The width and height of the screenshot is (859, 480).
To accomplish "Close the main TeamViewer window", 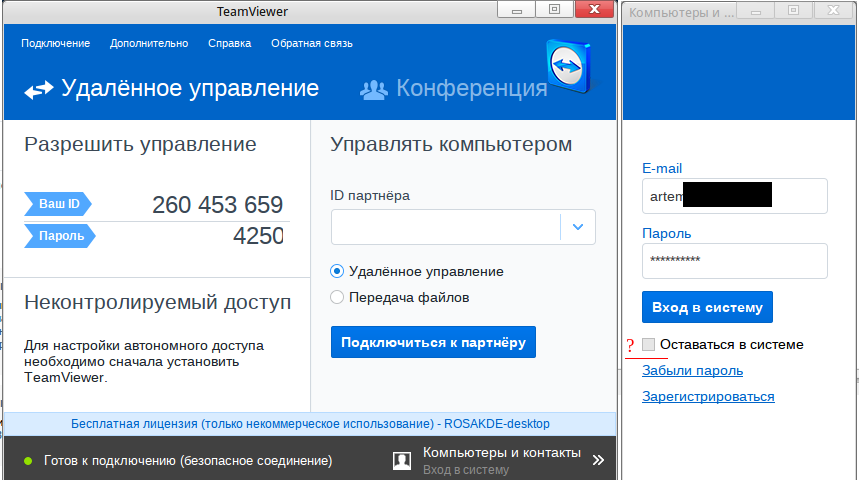I will tap(594, 9).
